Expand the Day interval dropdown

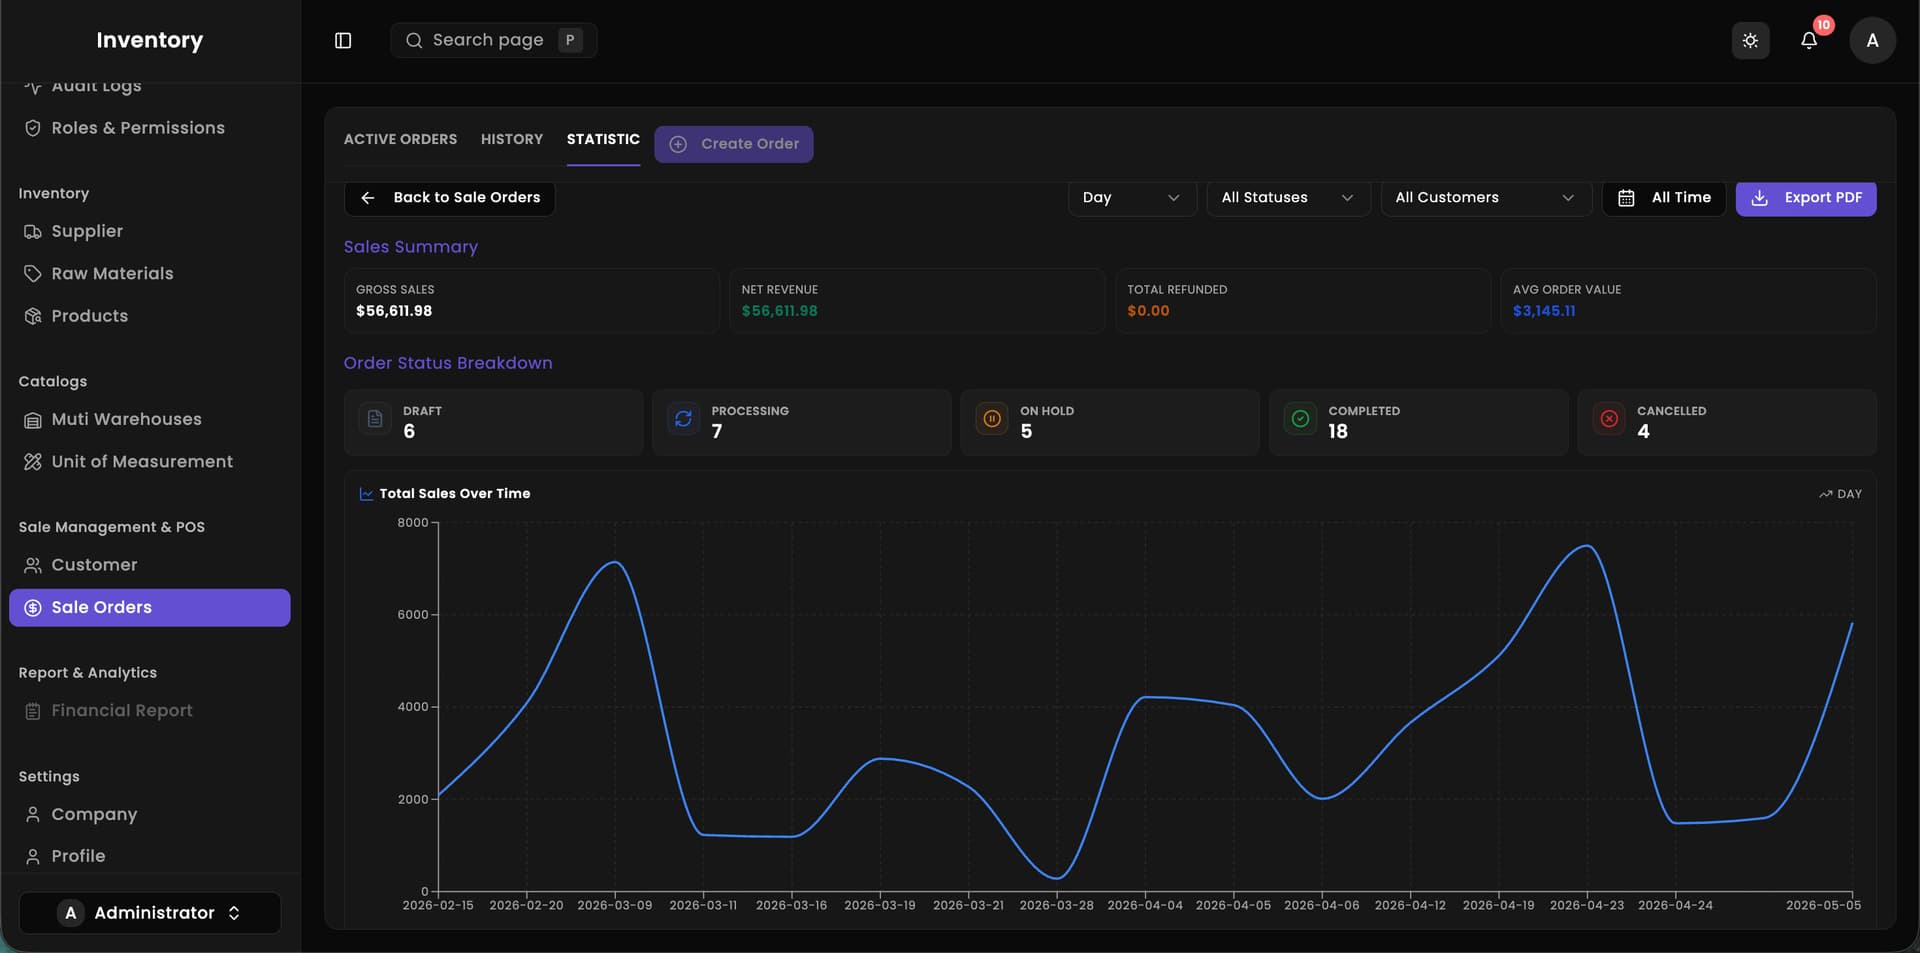(1132, 198)
